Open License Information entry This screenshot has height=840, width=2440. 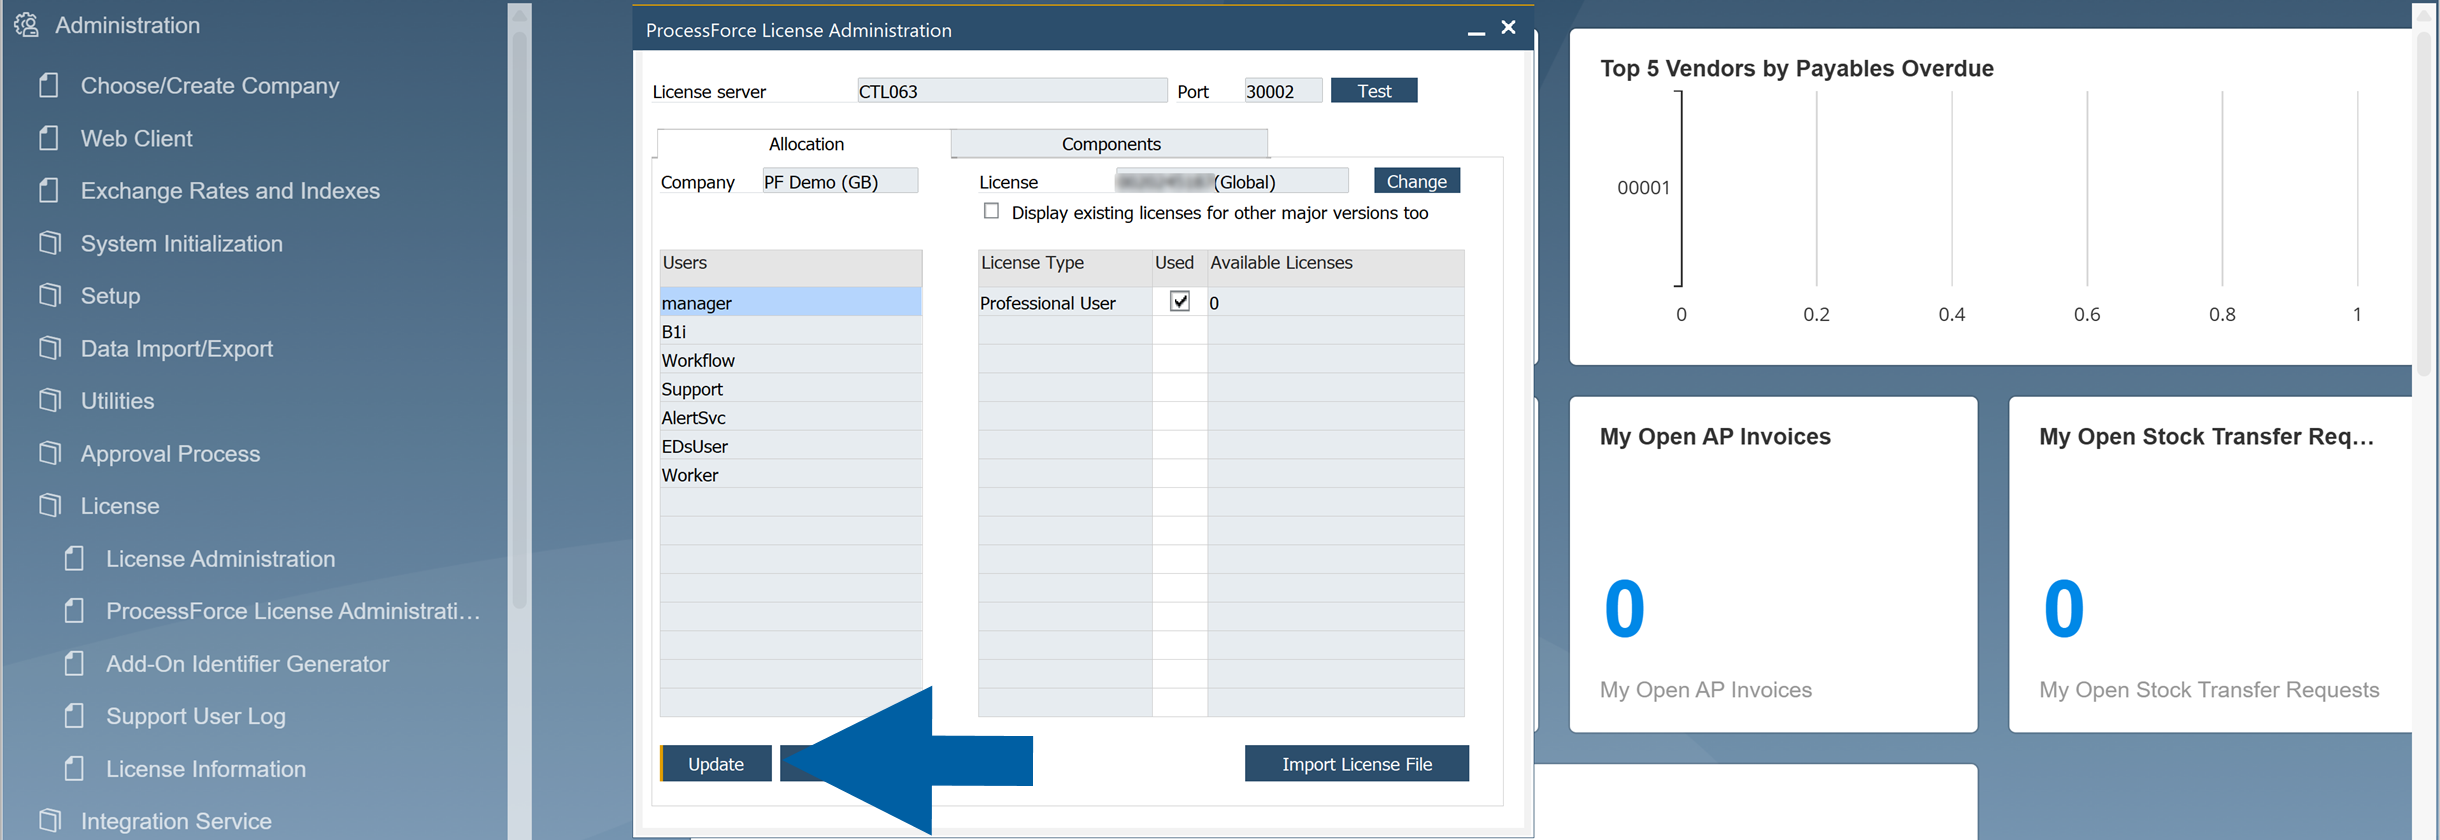pyautogui.click(x=206, y=769)
